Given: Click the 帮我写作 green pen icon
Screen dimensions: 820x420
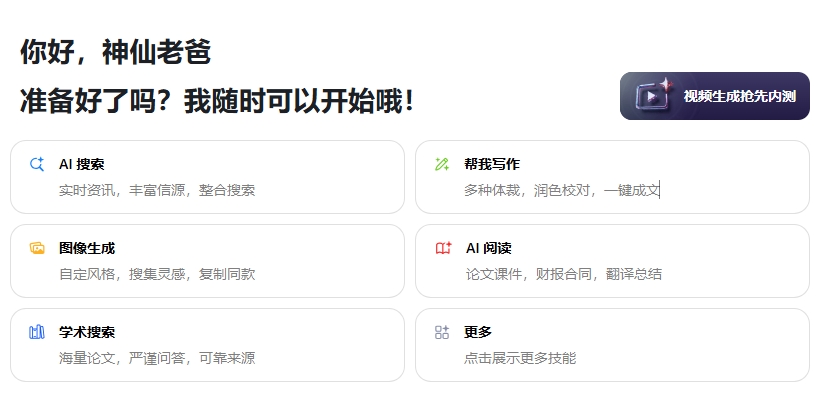Looking at the screenshot, I should pos(442,164).
